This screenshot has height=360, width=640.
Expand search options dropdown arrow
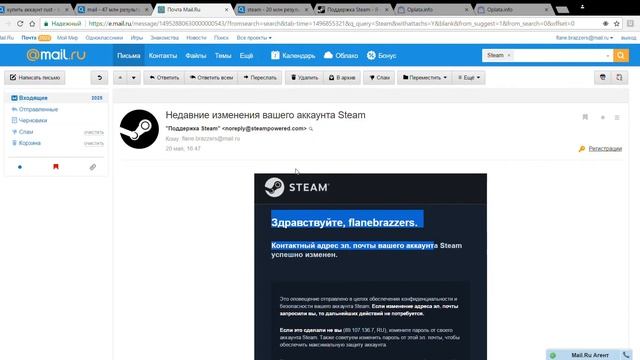point(607,56)
